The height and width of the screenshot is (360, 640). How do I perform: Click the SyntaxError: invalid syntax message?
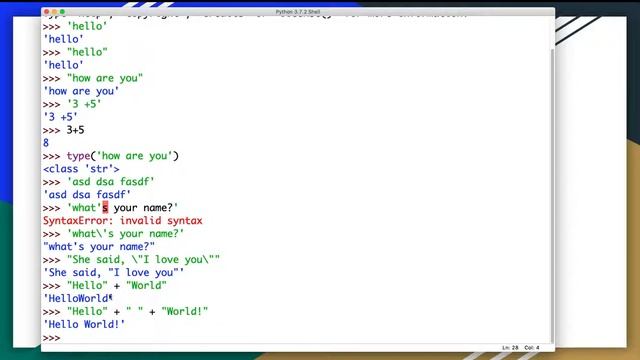(122, 221)
